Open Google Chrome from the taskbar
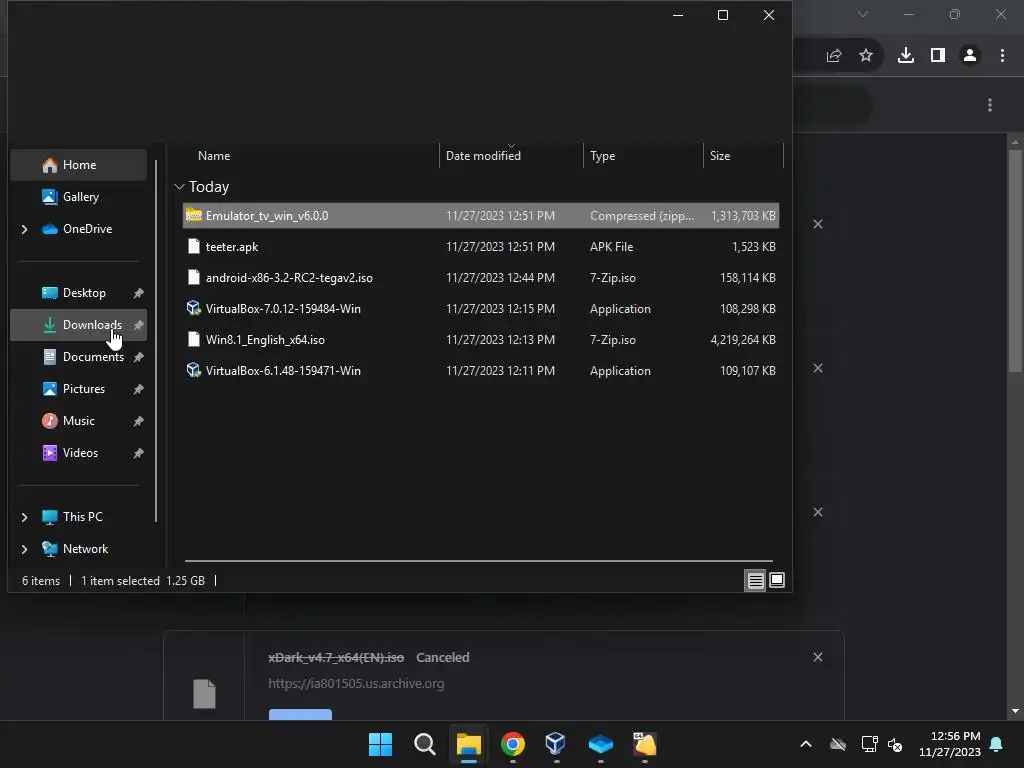 (x=513, y=744)
